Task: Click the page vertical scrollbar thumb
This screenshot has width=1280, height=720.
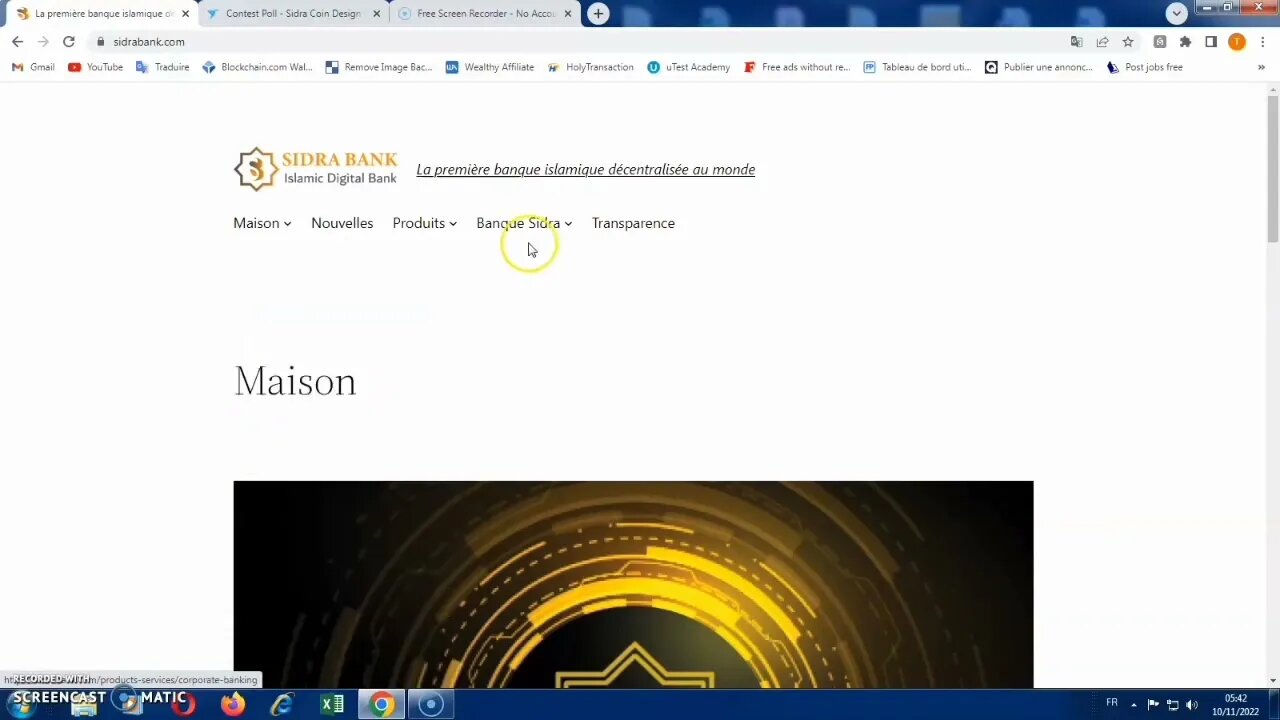Action: (1272, 168)
